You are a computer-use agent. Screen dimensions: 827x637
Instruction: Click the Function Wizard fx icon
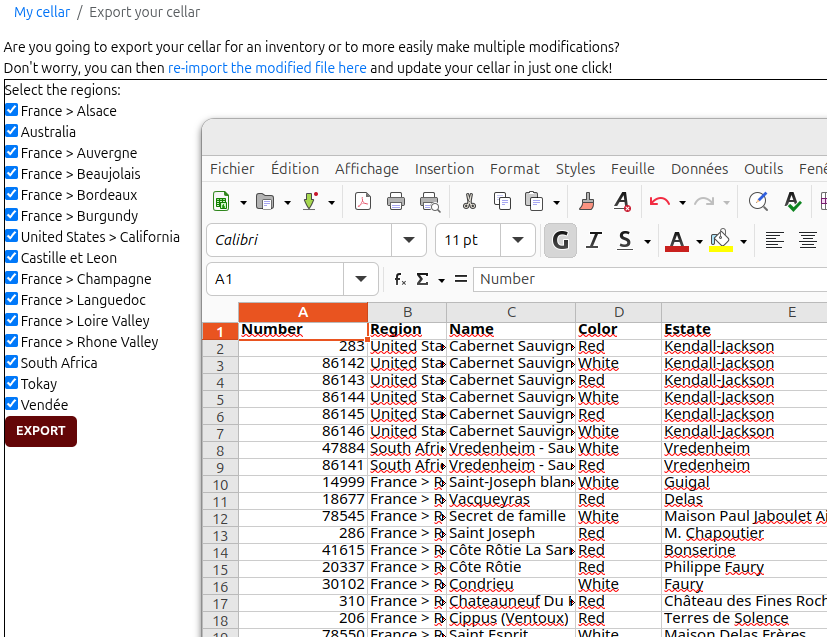[x=400, y=279]
